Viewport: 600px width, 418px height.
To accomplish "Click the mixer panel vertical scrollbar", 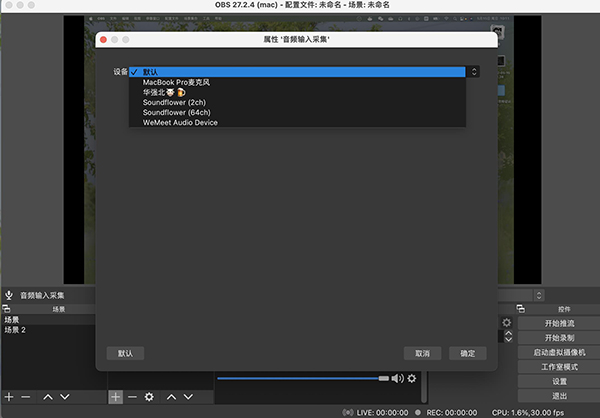I will click(424, 387).
